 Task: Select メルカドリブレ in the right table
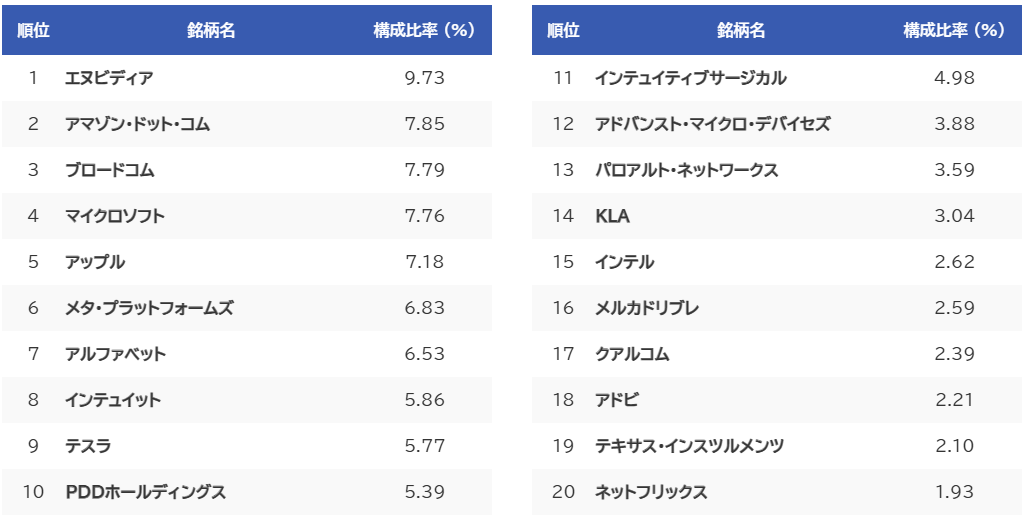[x=646, y=308]
